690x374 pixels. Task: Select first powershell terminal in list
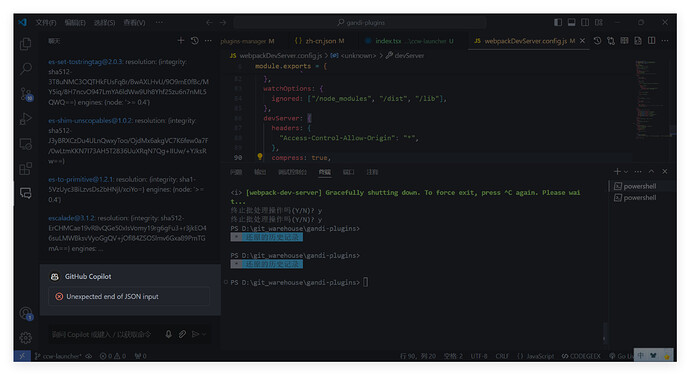(x=640, y=186)
